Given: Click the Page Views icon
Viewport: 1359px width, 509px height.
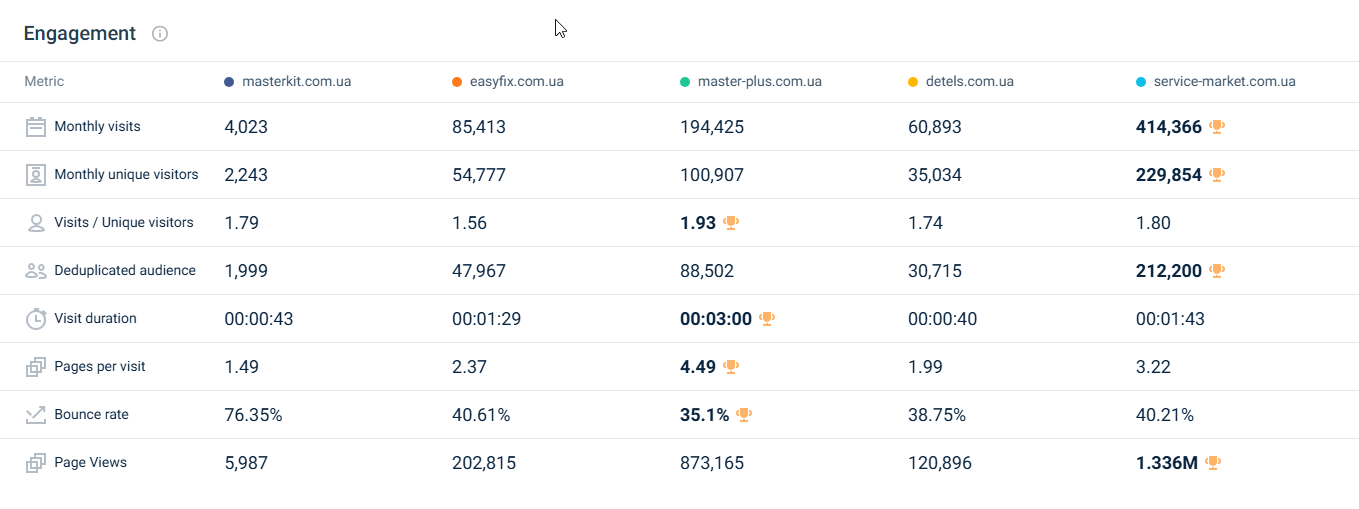Looking at the screenshot, I should point(36,463).
